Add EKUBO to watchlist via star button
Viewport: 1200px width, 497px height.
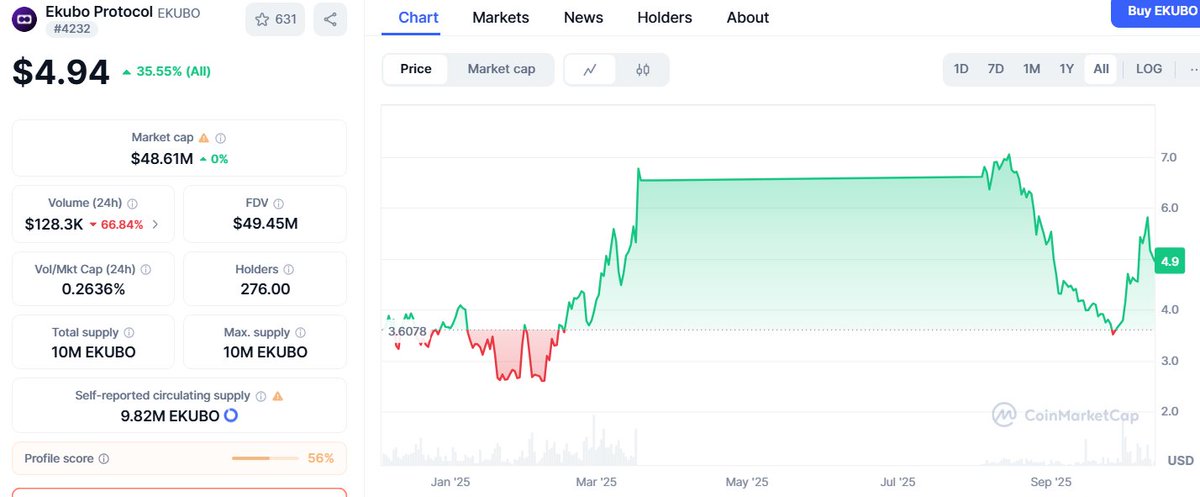coord(275,19)
